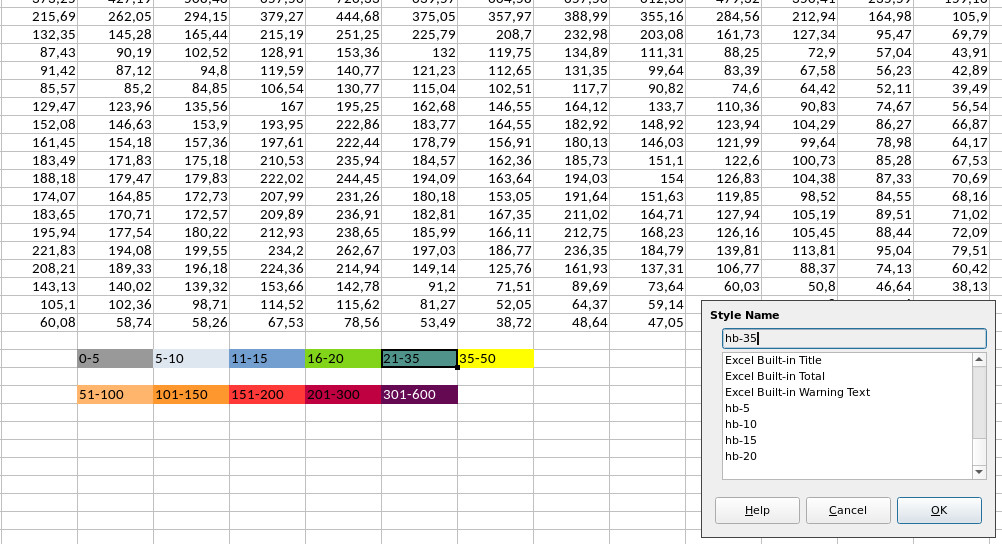Select the cell containing 444,68
Image resolution: width=1002 pixels, height=544 pixels.
(x=343, y=16)
